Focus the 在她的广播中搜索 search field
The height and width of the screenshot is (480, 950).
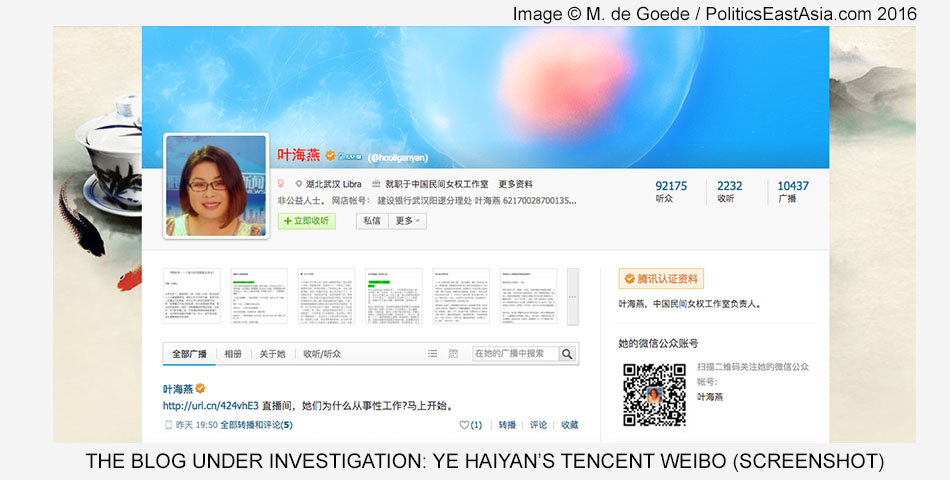516,354
